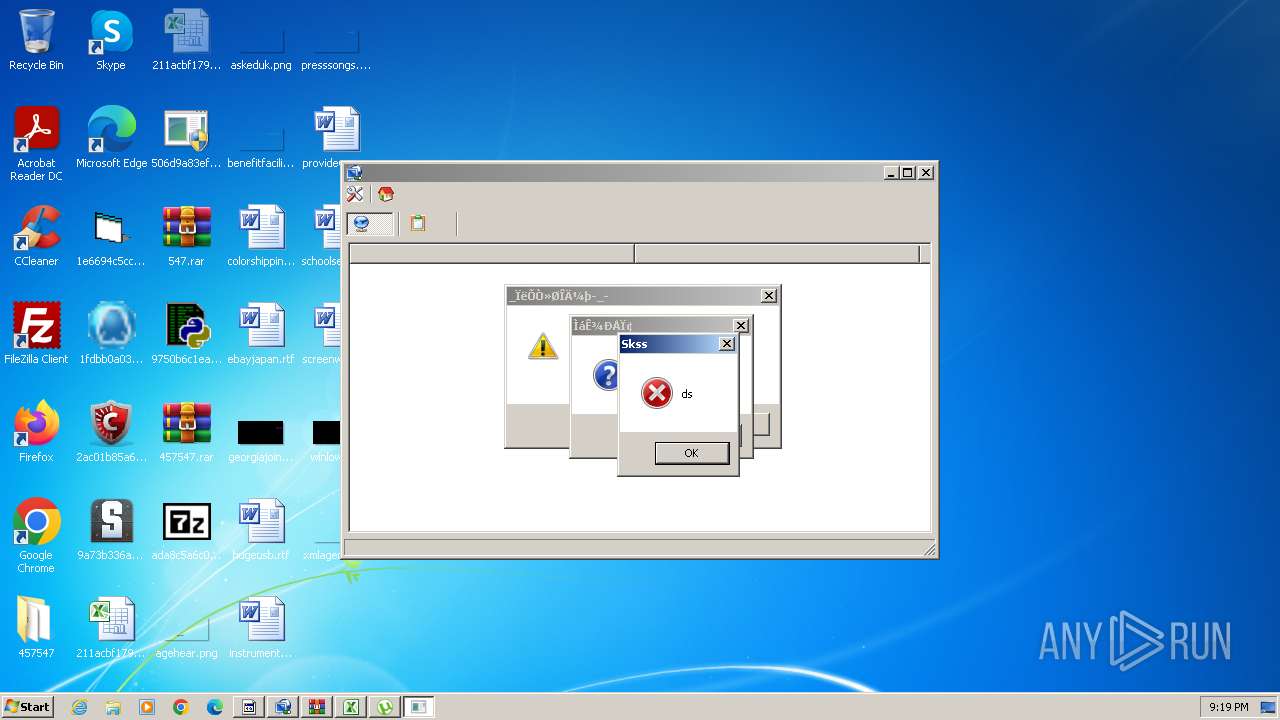Viewport: 1280px width, 720px height.
Task: Select the ebayjapan.rtf document
Action: point(261,334)
